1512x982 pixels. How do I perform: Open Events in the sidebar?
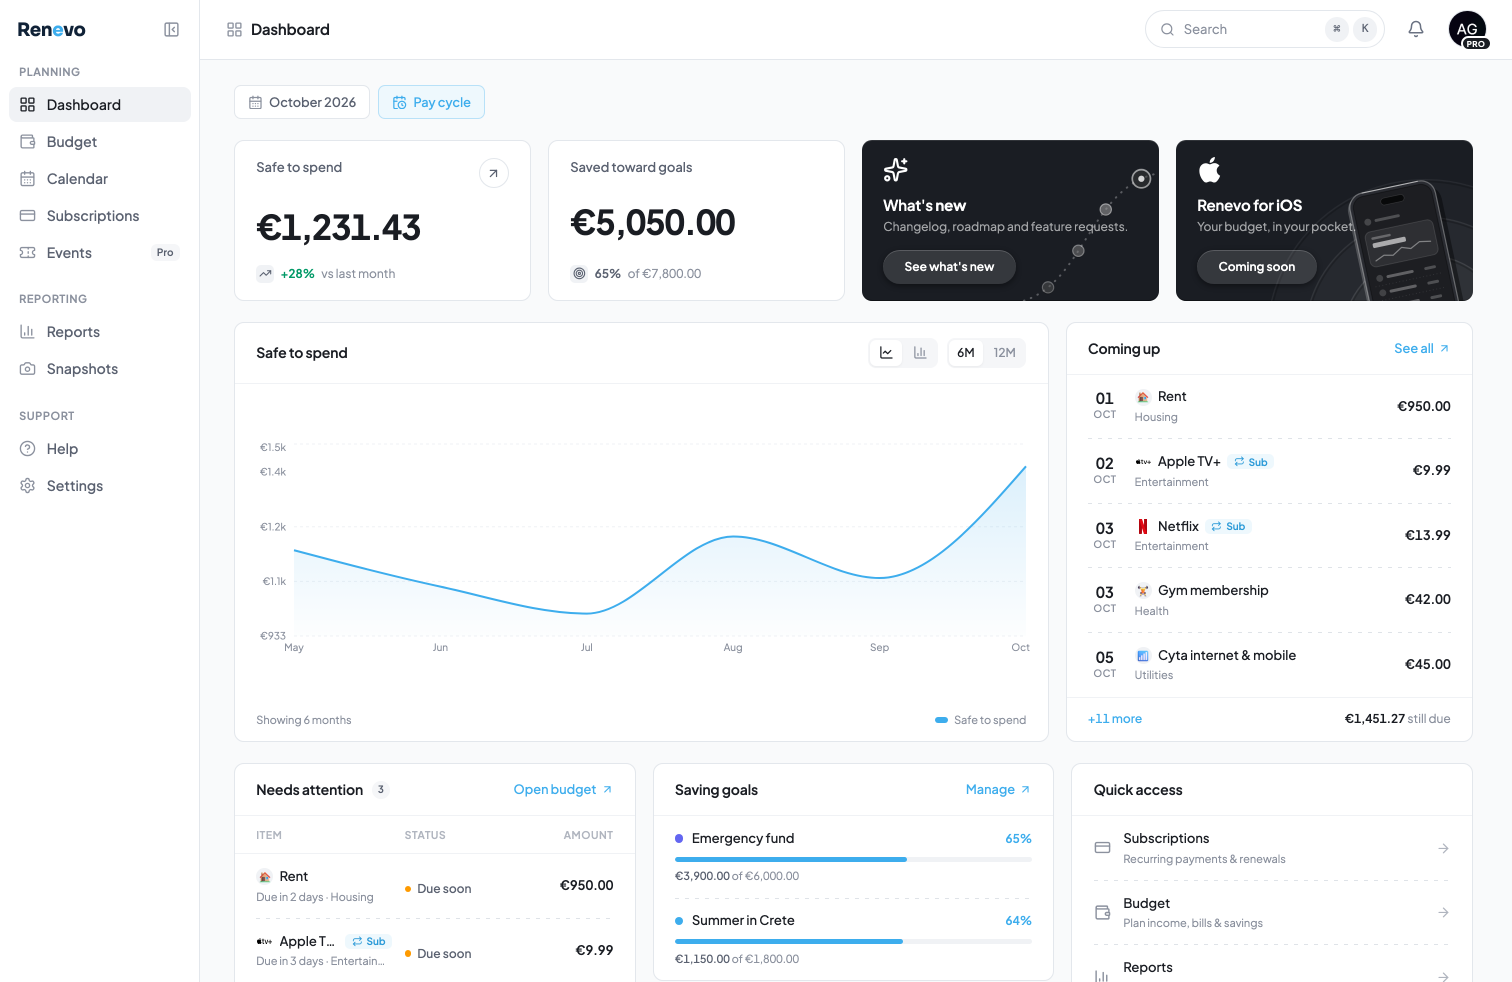[100, 253]
